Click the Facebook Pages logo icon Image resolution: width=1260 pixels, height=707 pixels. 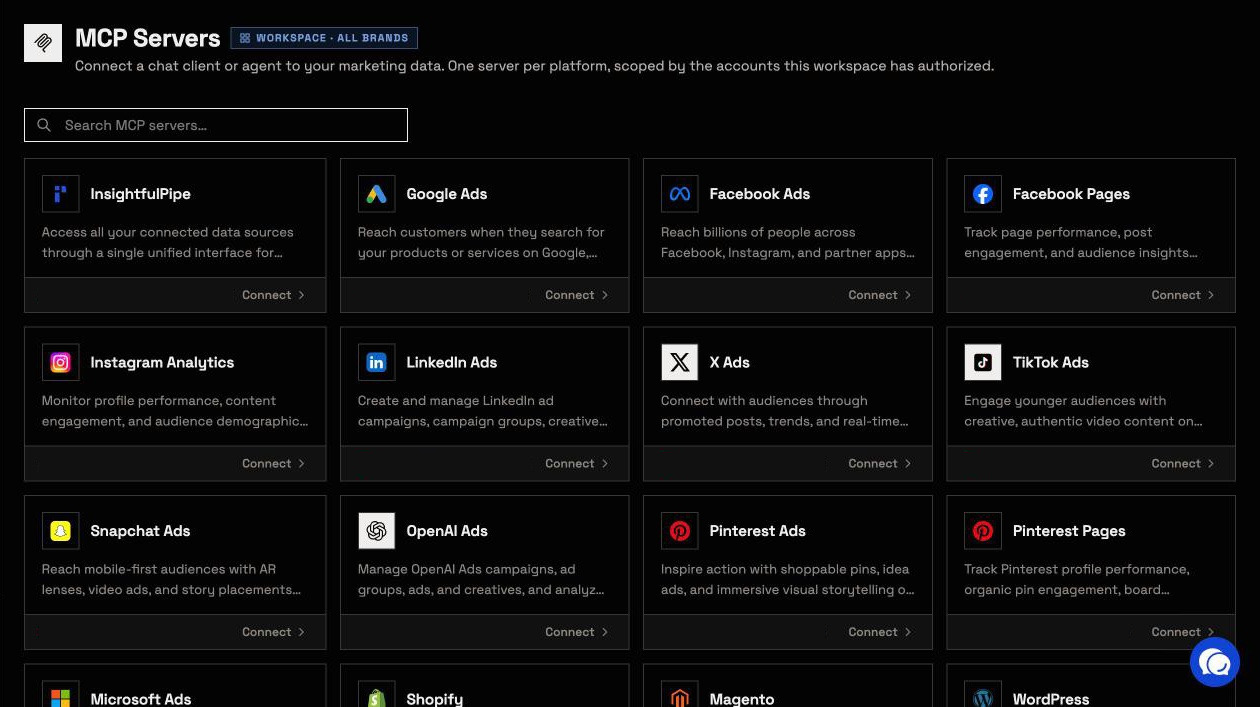(x=983, y=194)
